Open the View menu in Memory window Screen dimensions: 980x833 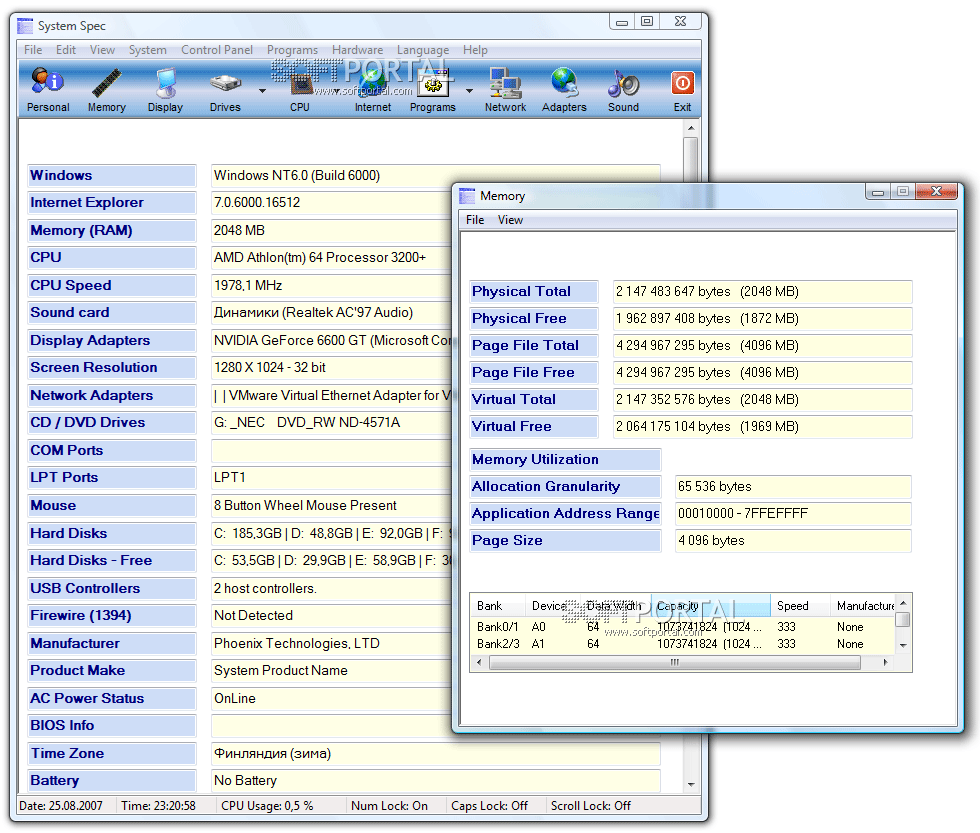click(510, 220)
